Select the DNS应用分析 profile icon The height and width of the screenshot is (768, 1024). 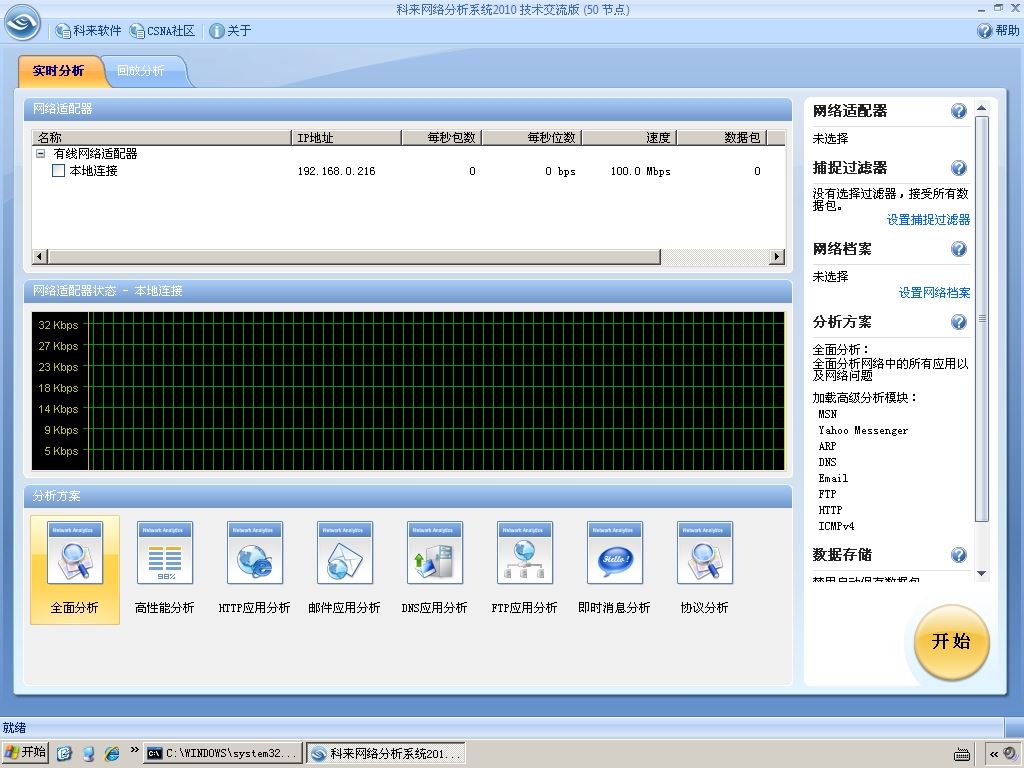tap(435, 569)
